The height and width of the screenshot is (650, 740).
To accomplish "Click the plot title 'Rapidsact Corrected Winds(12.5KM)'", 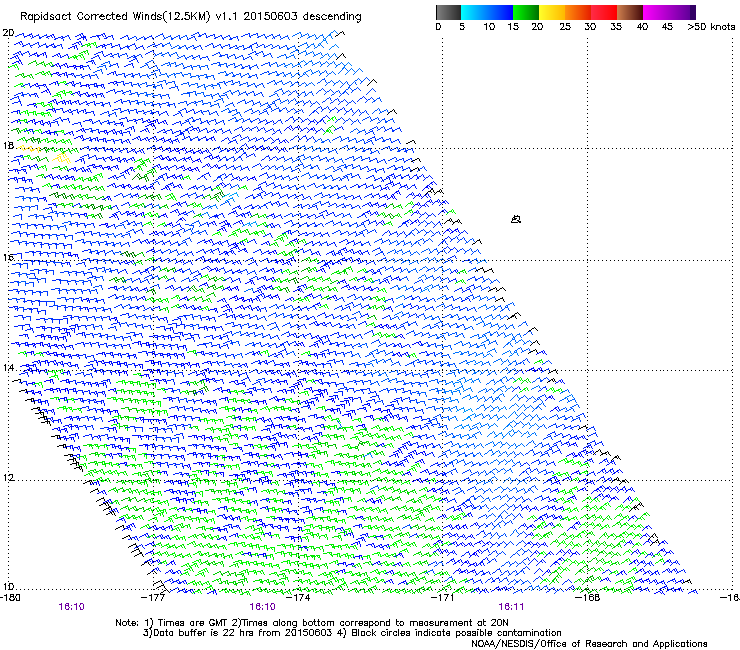I will (x=116, y=16).
